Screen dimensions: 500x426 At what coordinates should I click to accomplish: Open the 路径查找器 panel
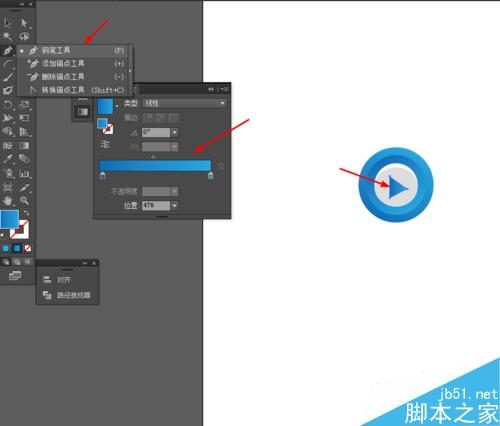tap(67, 295)
